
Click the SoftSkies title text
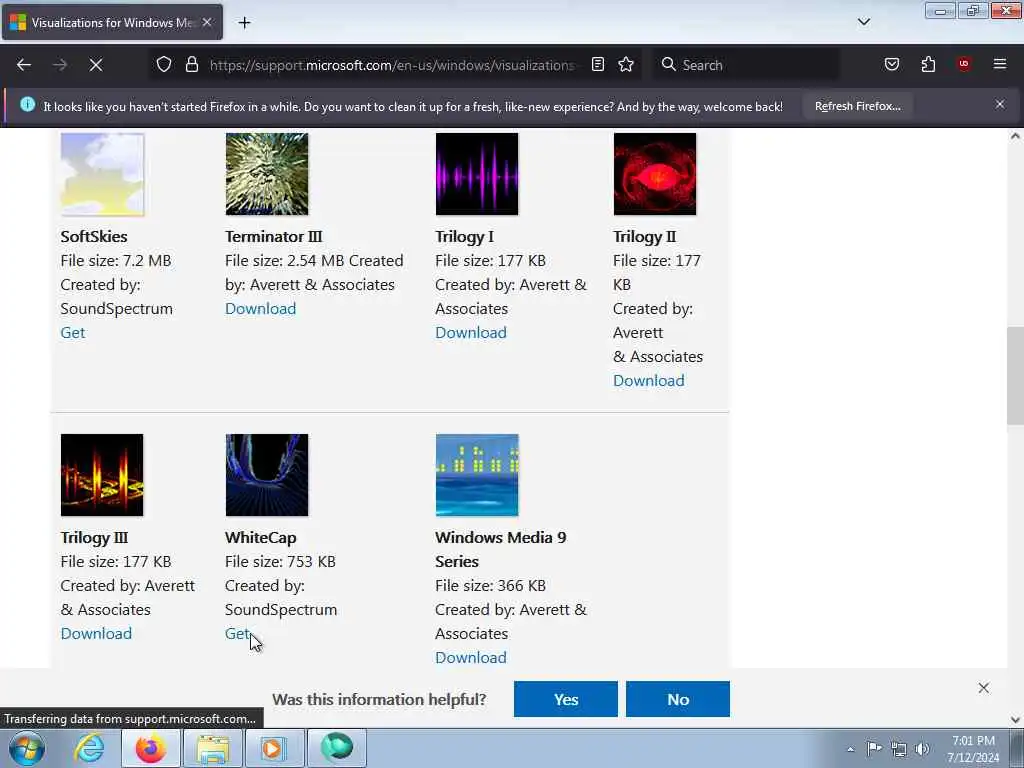[x=94, y=236]
